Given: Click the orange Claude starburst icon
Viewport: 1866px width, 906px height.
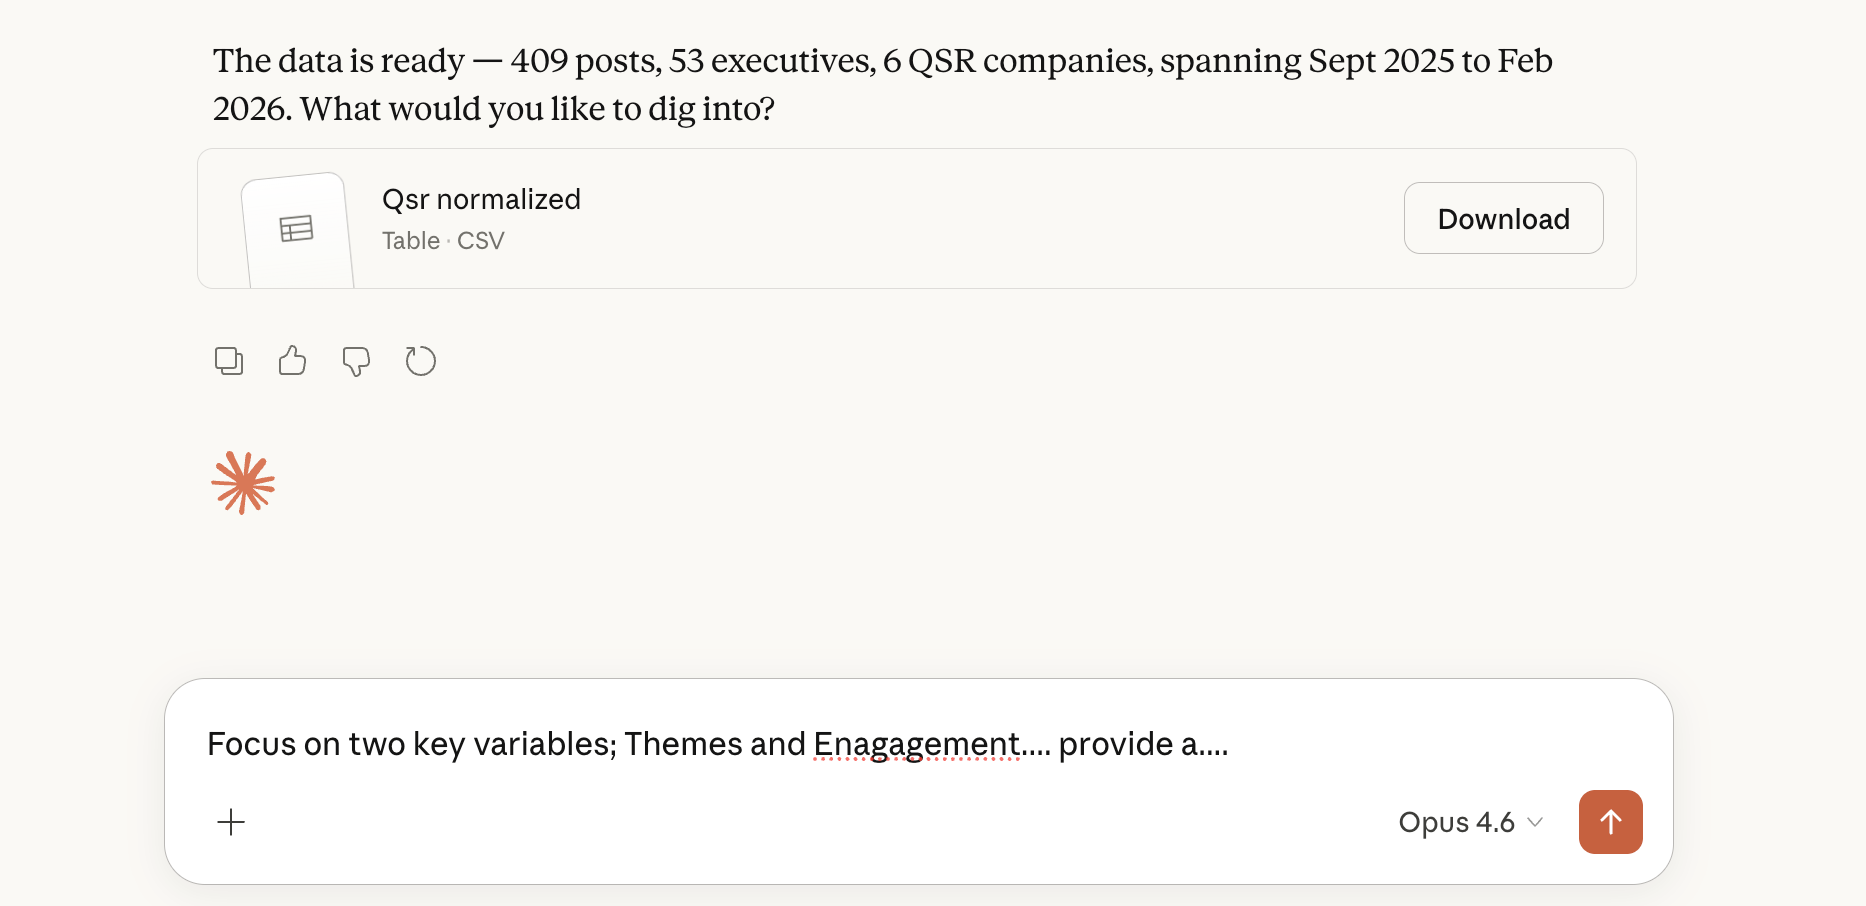Looking at the screenshot, I should coord(243,483).
